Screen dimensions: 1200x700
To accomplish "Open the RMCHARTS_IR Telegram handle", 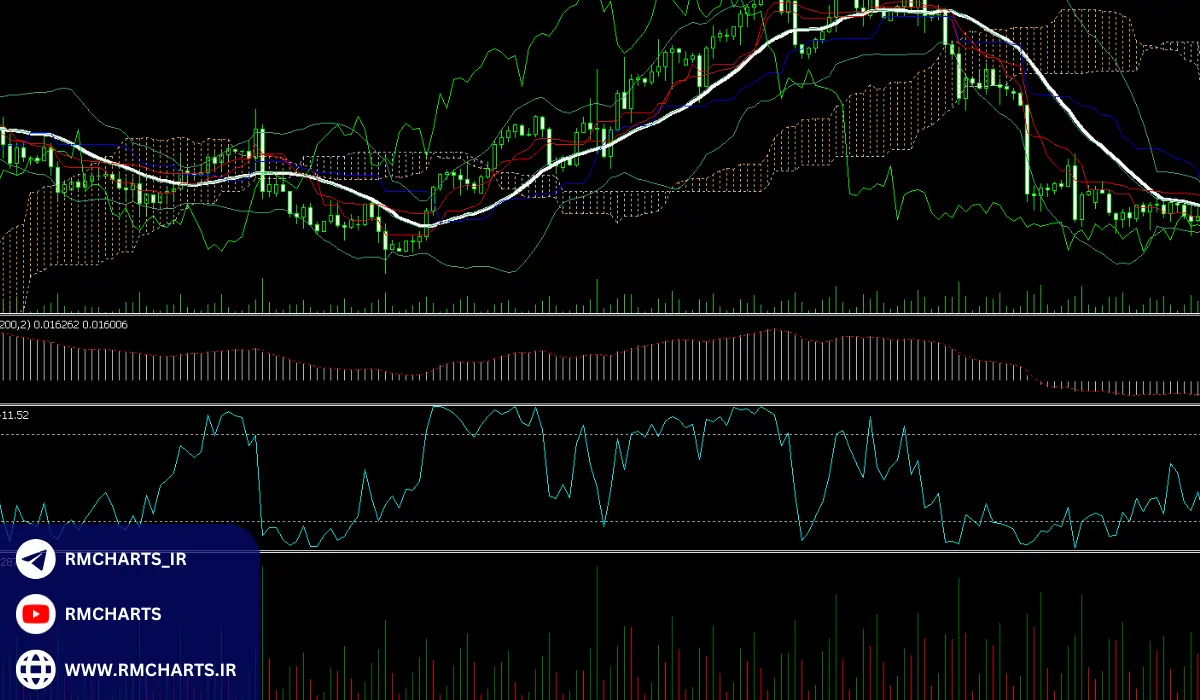I will [x=126, y=560].
